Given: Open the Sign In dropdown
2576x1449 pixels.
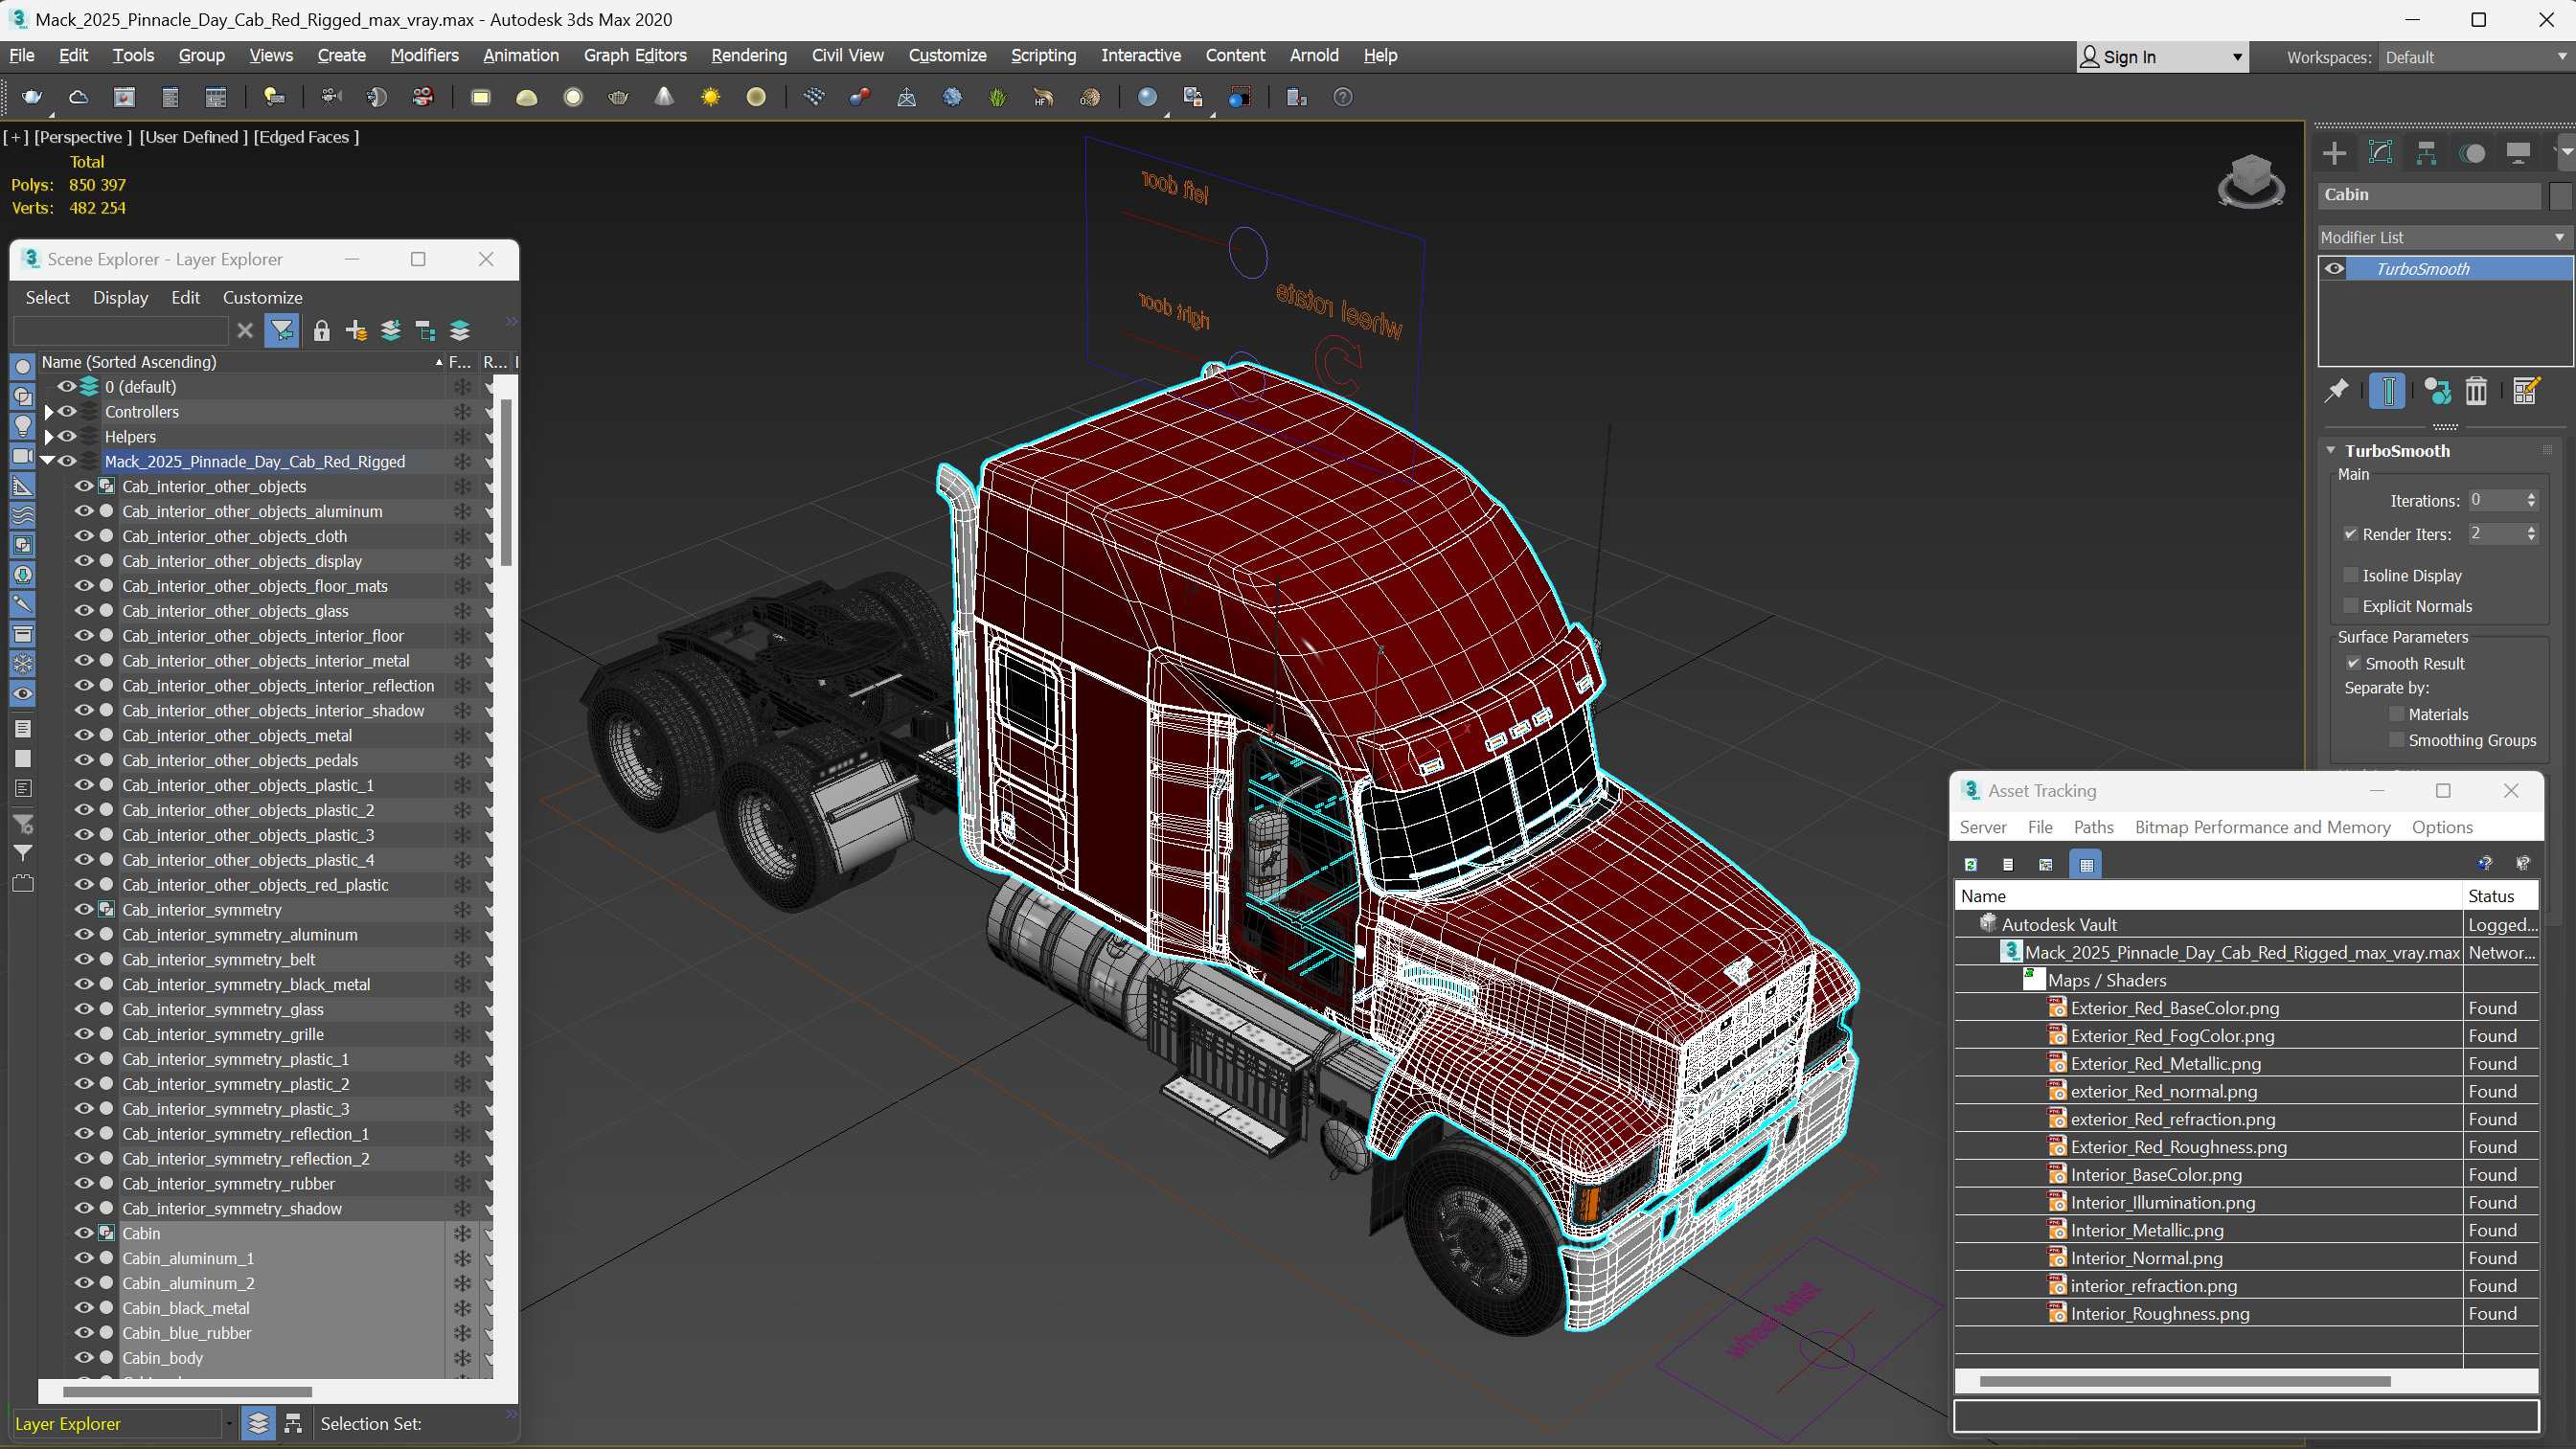Looking at the screenshot, I should (2162, 57).
